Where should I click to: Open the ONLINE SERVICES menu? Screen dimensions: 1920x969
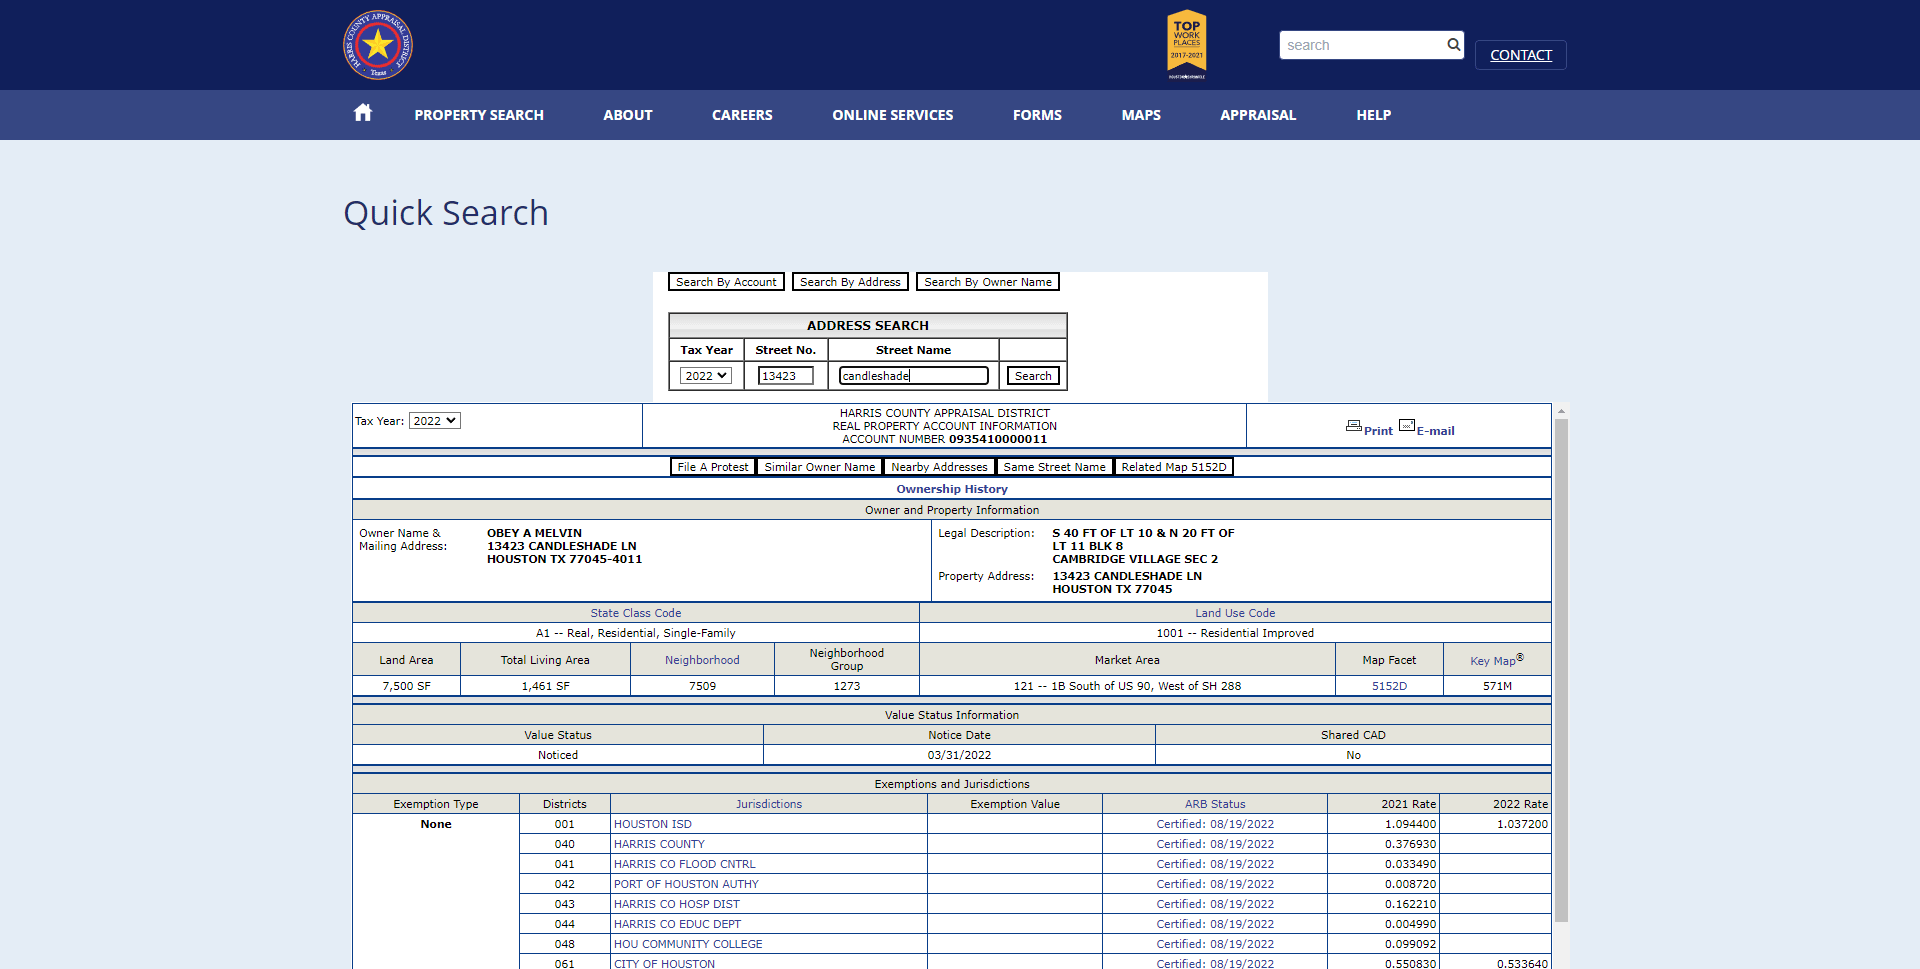tap(893, 115)
